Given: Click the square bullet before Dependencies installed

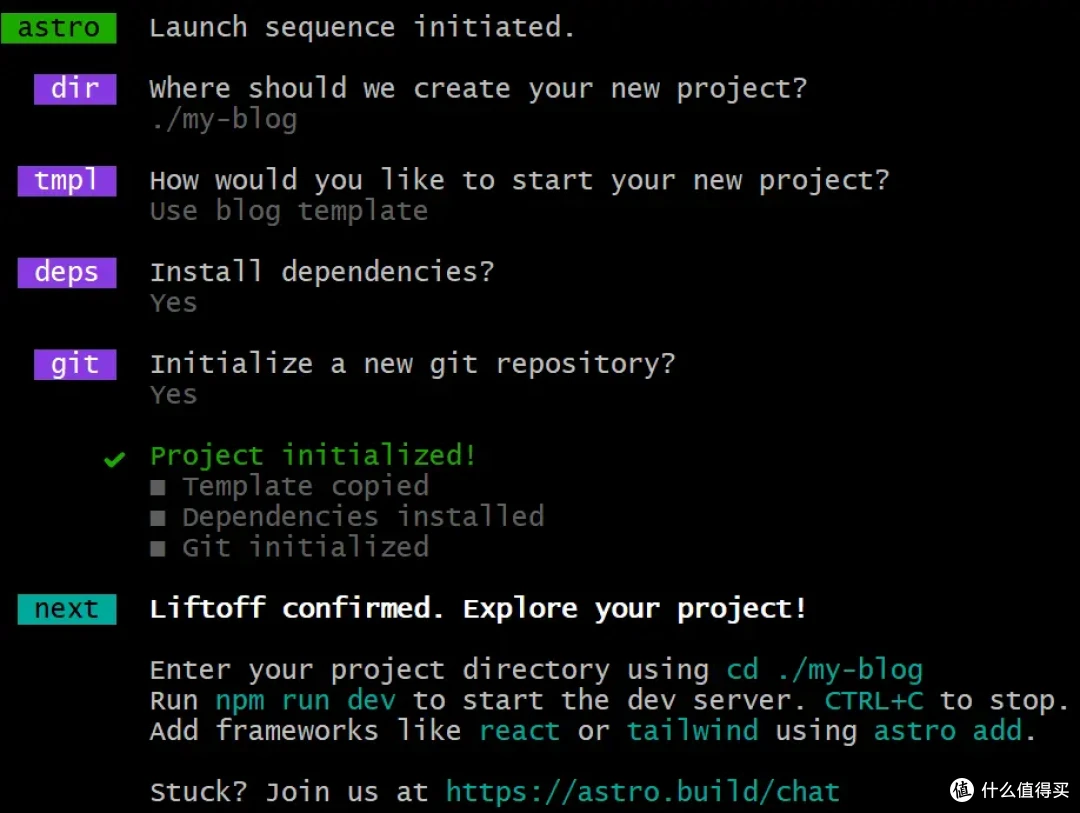Looking at the screenshot, I should (x=158, y=518).
